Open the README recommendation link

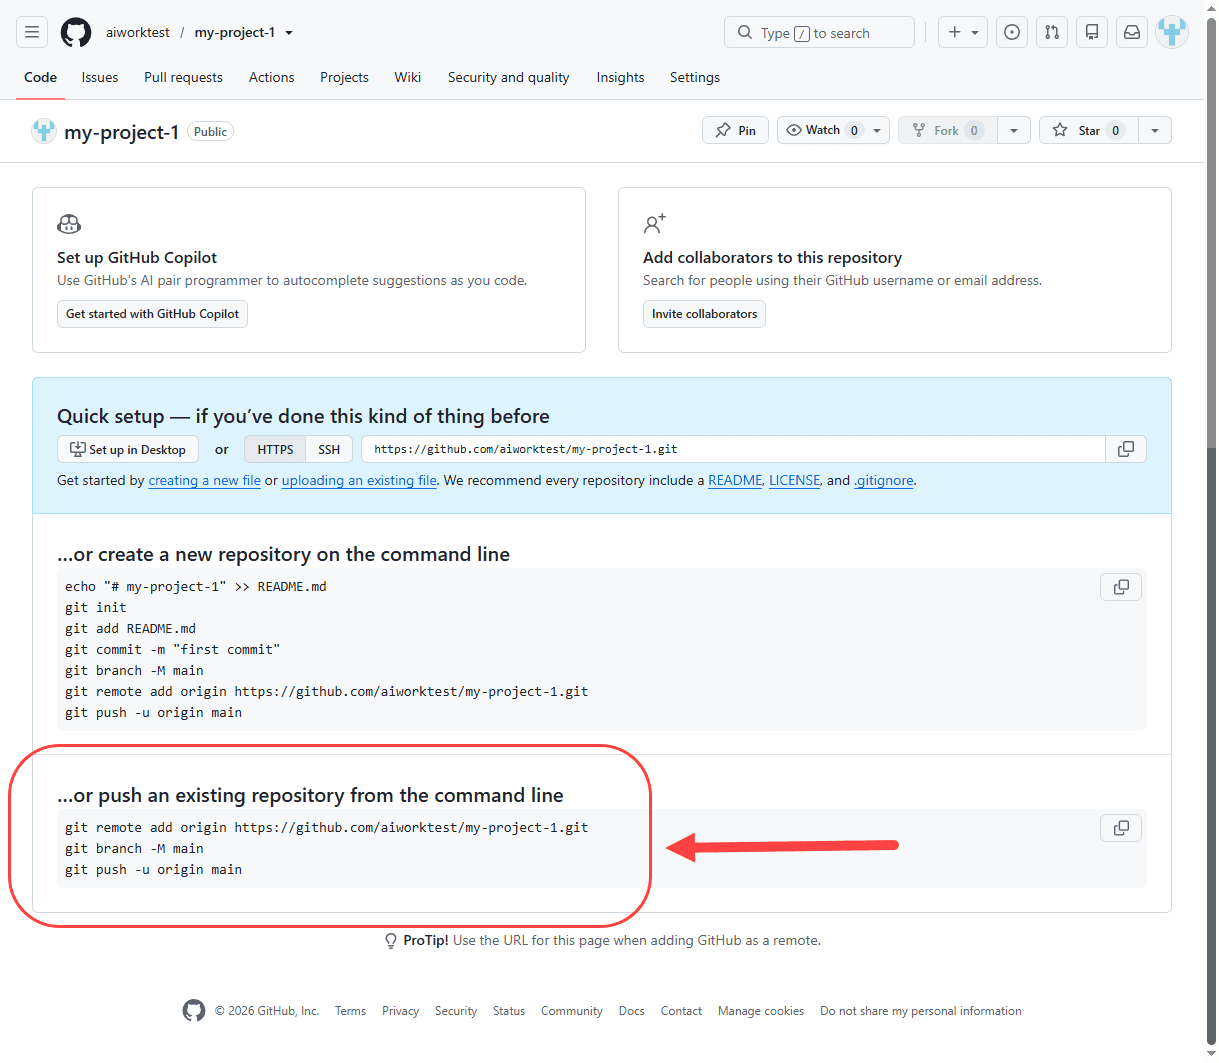coord(735,481)
